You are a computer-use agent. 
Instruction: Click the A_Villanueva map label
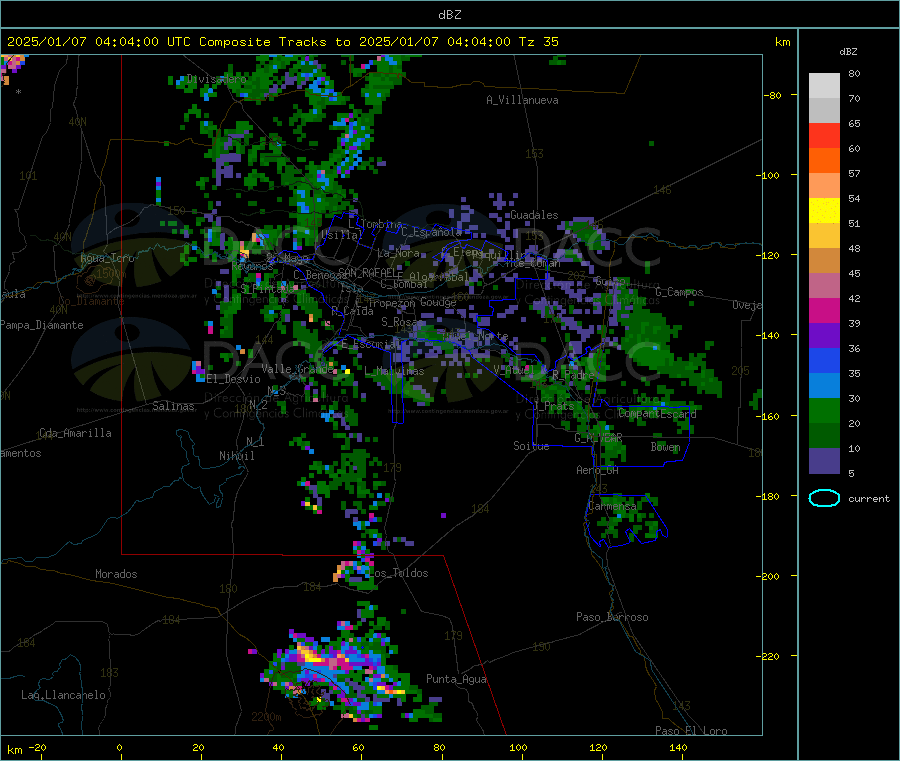tap(522, 100)
